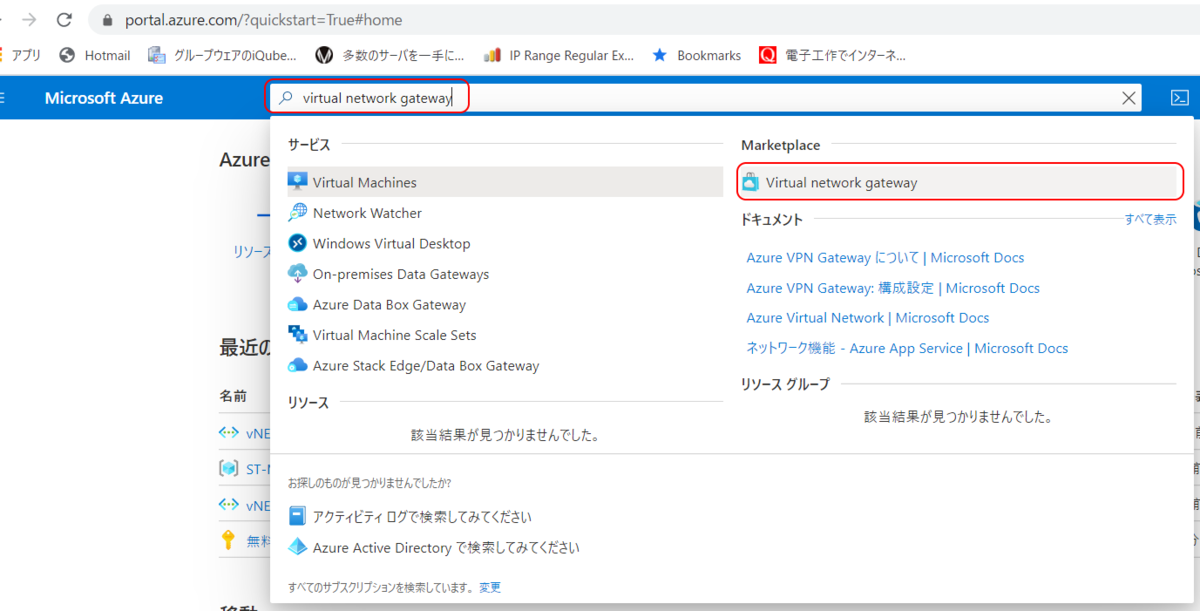
Task: Click the Windows Virtual Desktop icon
Action: [x=298, y=243]
